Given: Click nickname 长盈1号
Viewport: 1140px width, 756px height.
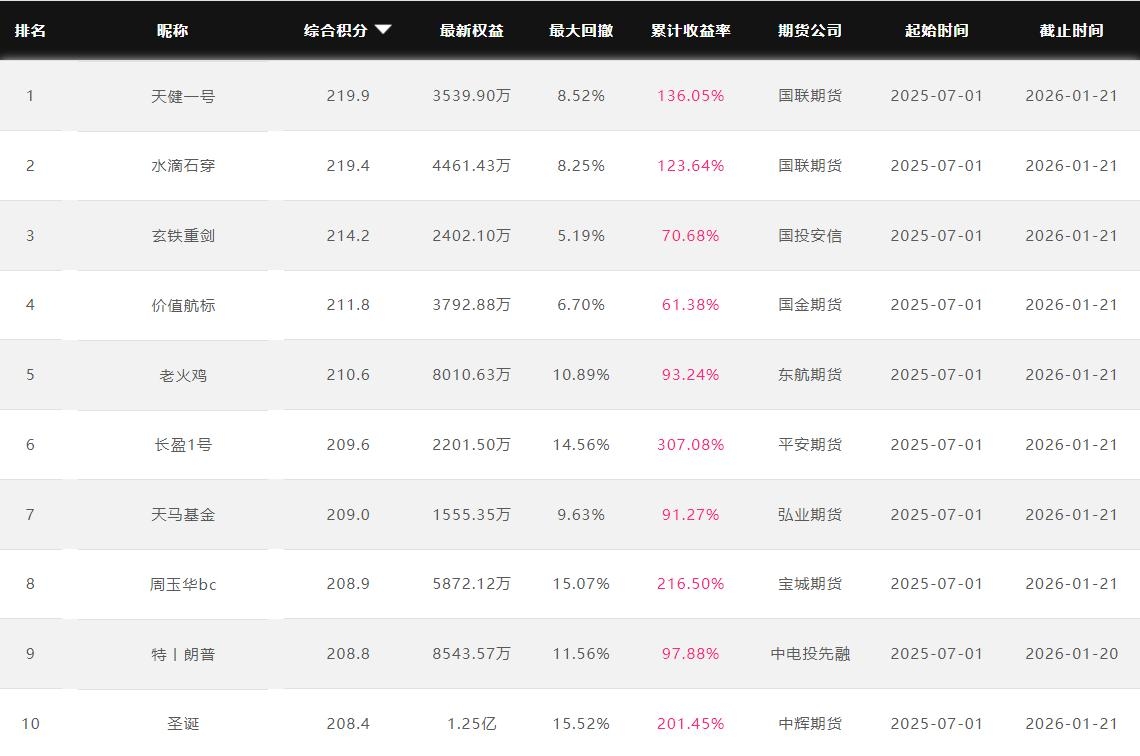Looking at the screenshot, I should coord(183,445).
